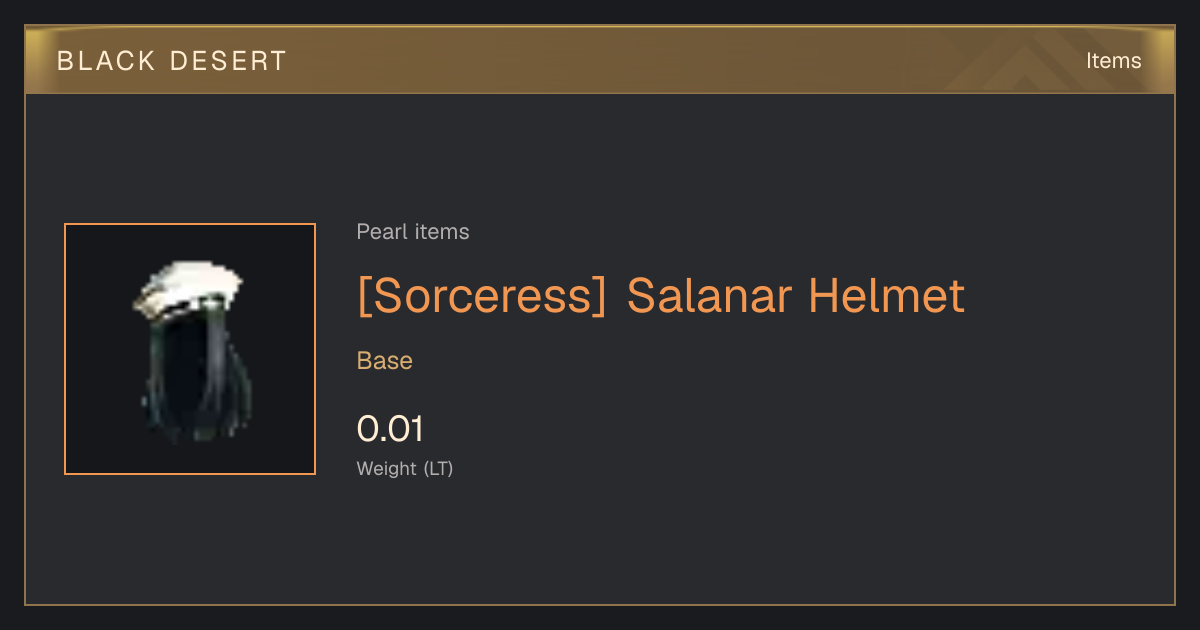This screenshot has width=1200, height=630.
Task: Select the Base grade label
Action: point(385,361)
